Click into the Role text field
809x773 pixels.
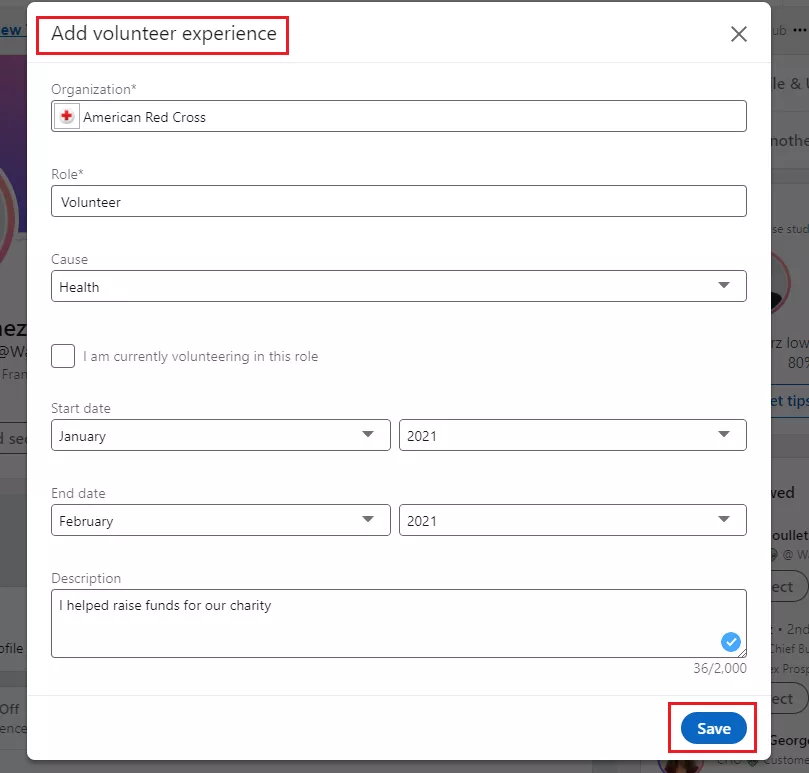tap(398, 202)
